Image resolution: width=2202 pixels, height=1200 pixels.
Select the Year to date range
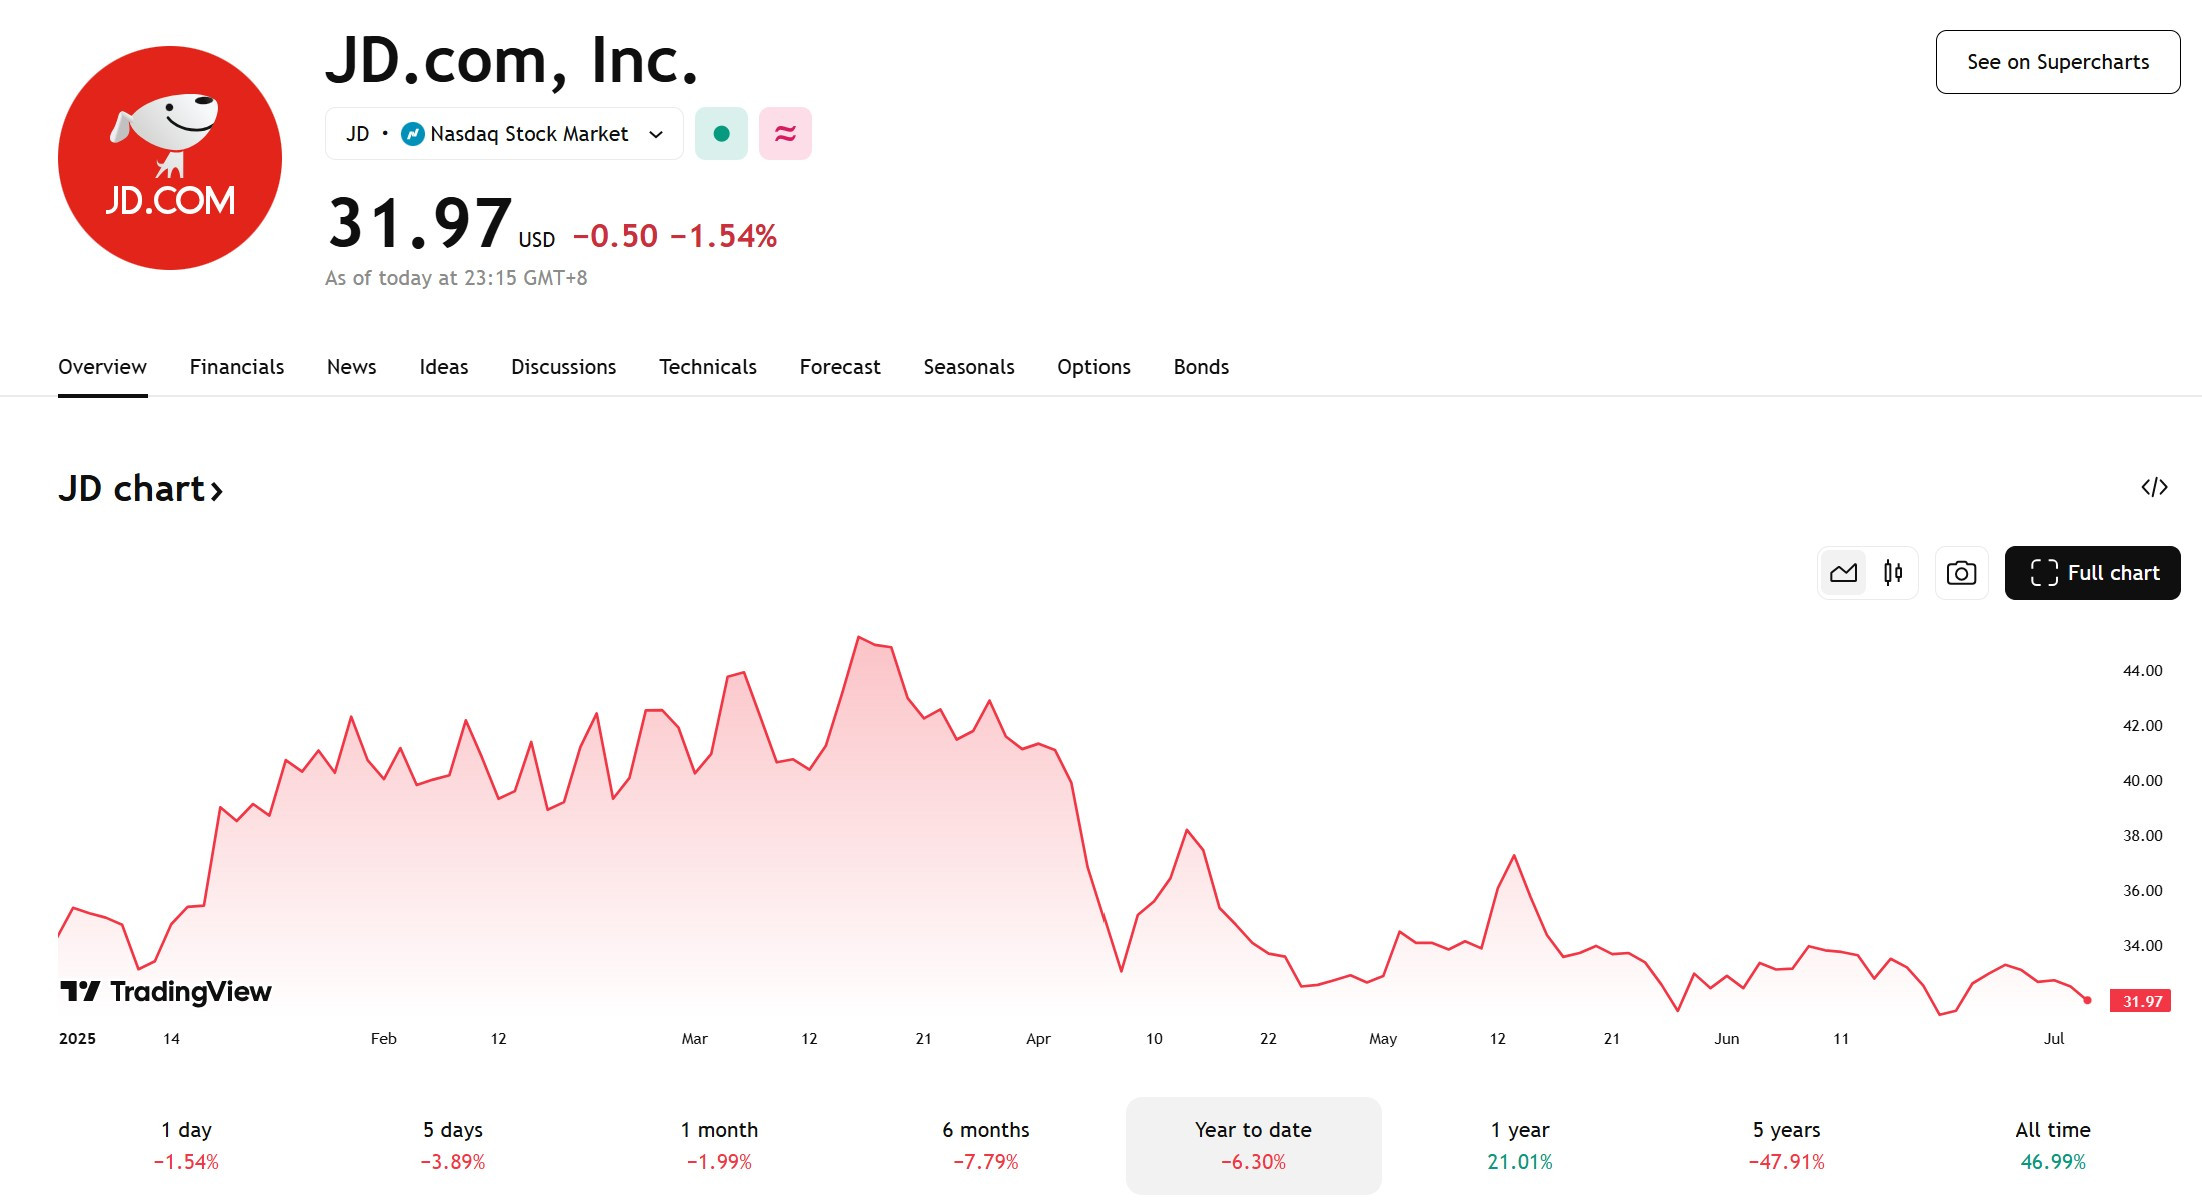tap(1254, 1146)
